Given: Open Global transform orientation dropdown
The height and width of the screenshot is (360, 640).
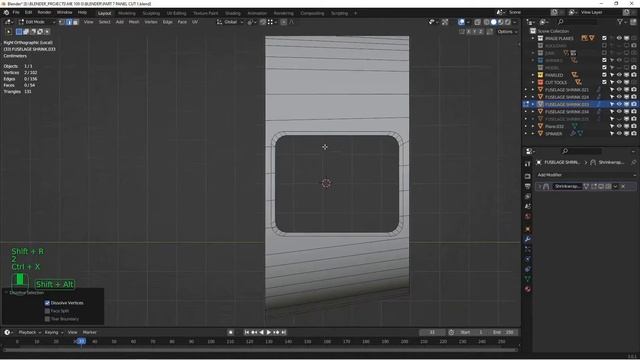Looking at the screenshot, I should (x=230, y=22).
